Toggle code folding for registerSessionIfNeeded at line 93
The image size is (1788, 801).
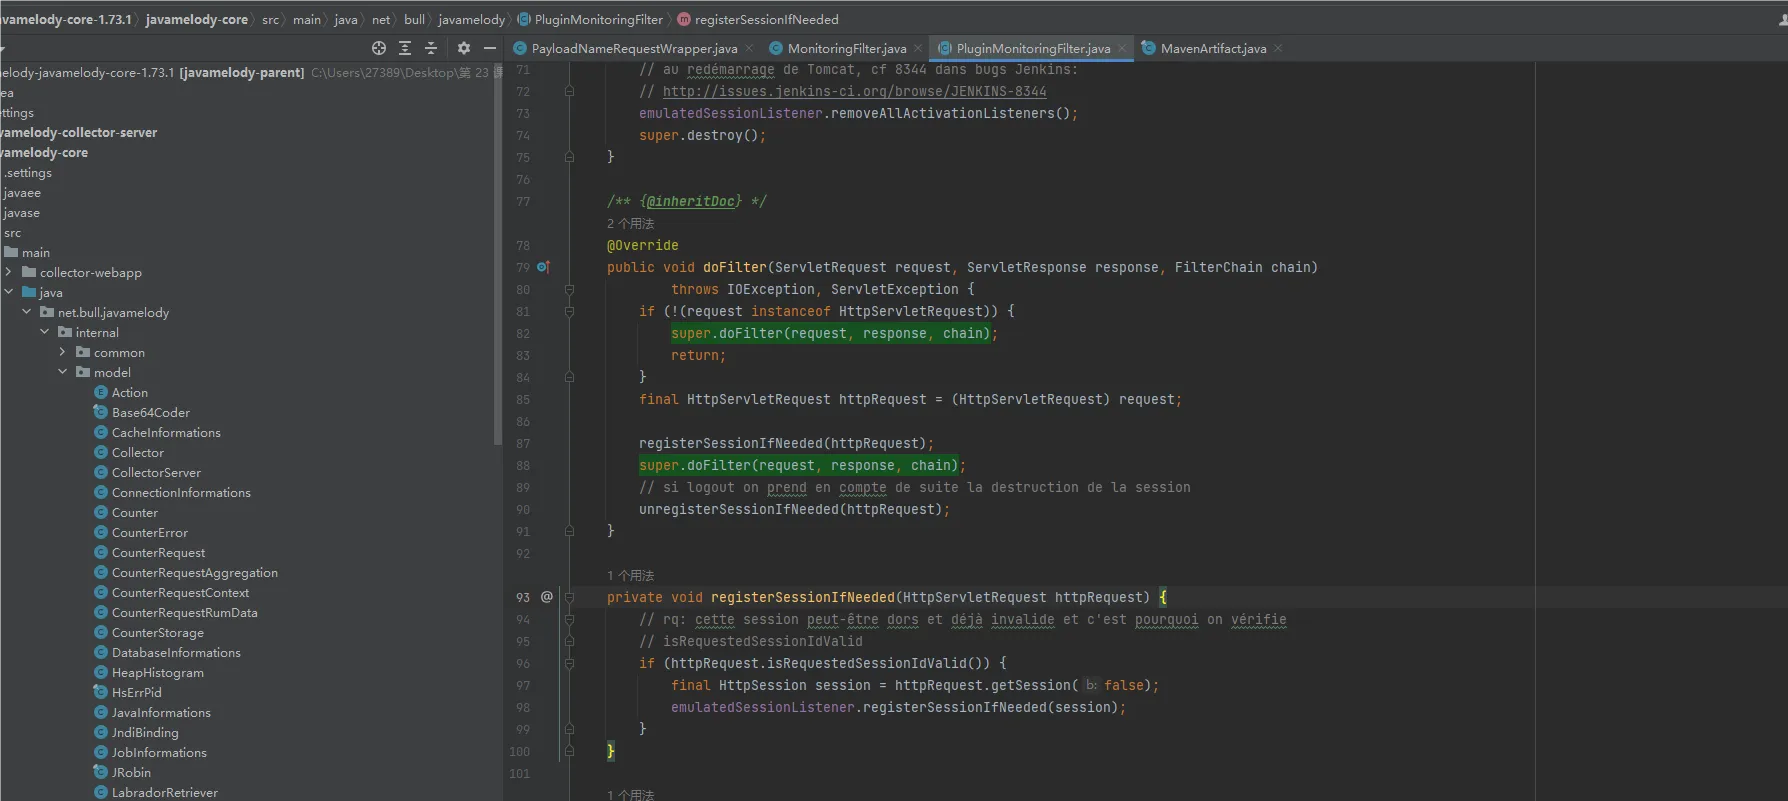tap(569, 597)
